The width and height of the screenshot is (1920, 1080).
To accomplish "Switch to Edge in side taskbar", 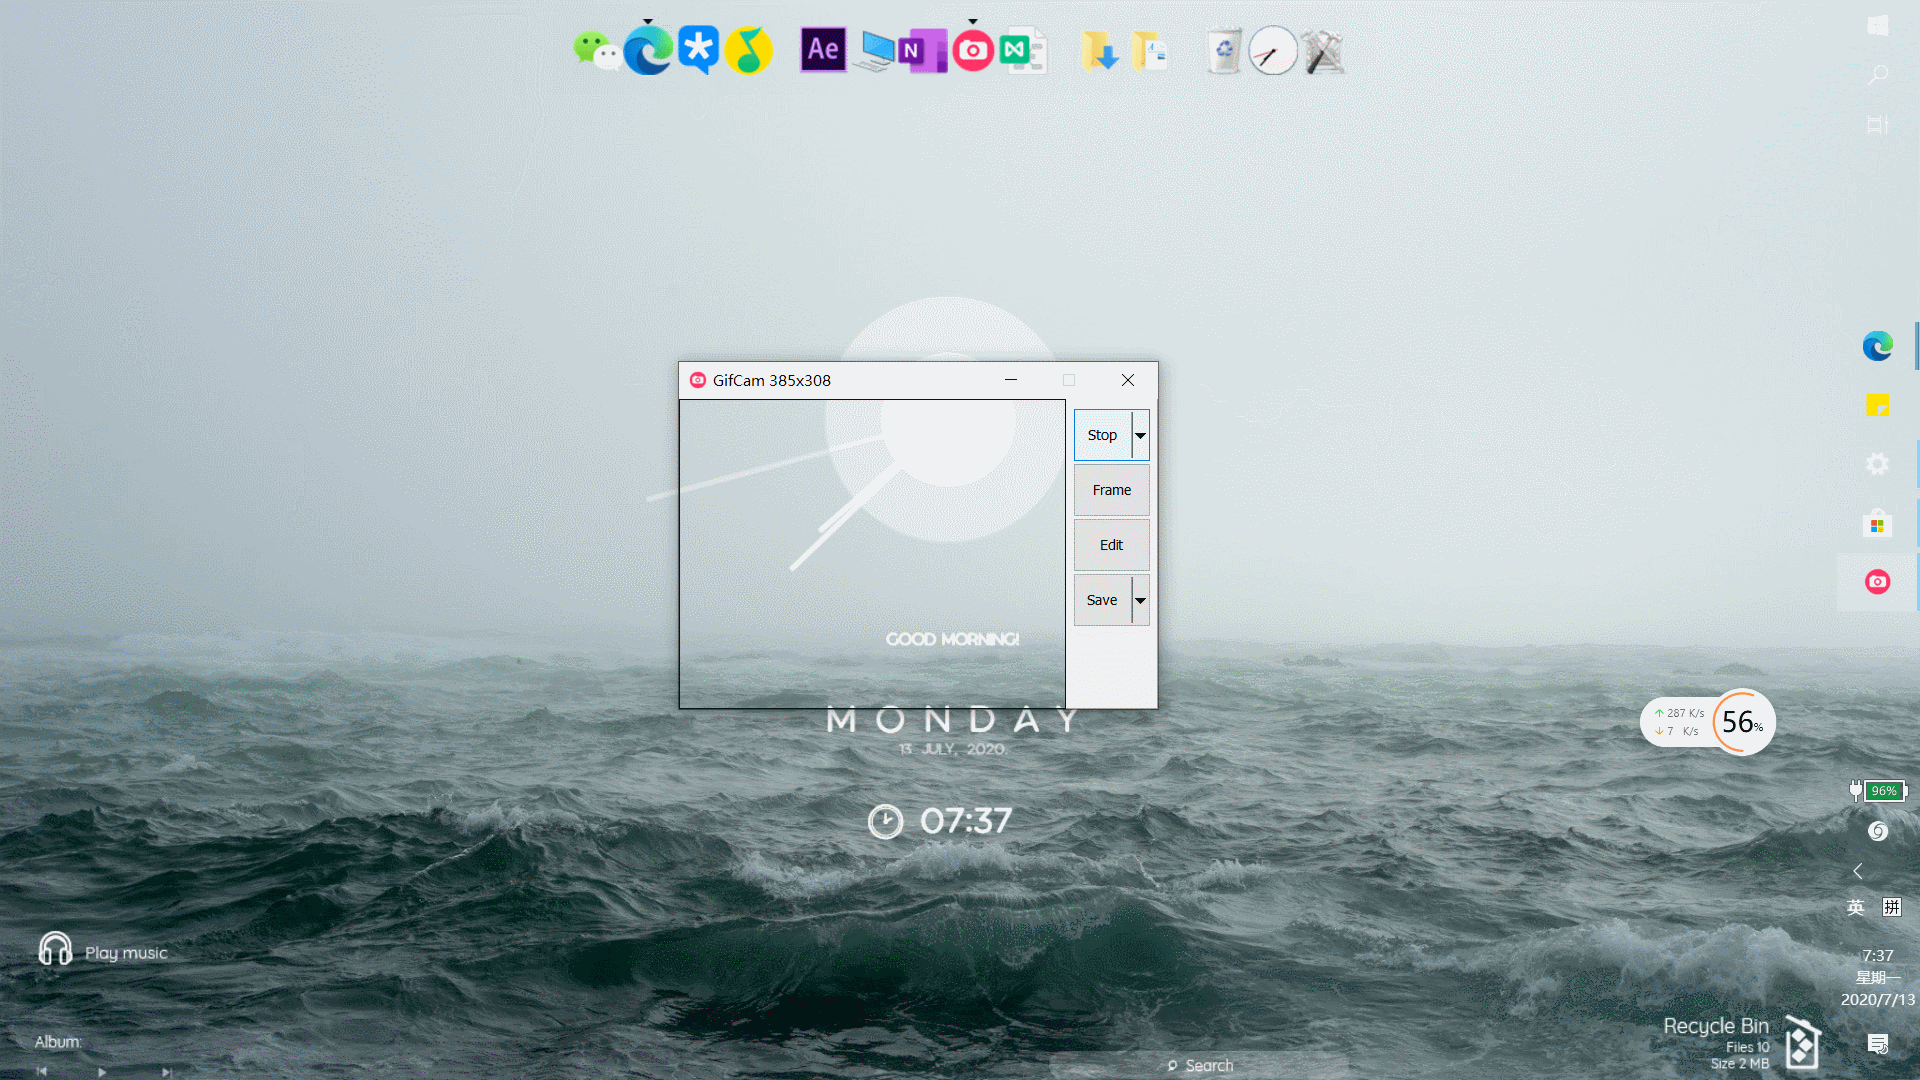I will click(x=1878, y=346).
